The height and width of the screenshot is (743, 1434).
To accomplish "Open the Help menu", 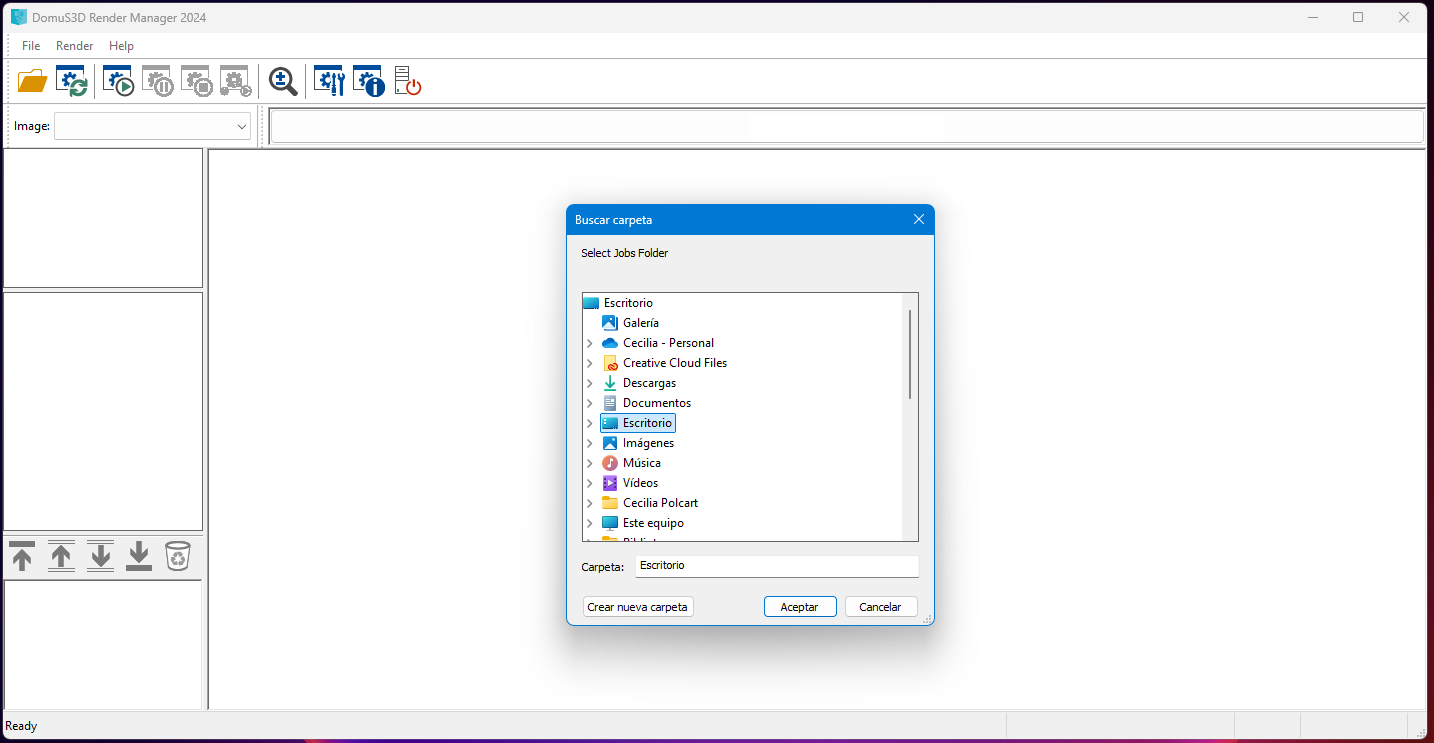I will 121,45.
